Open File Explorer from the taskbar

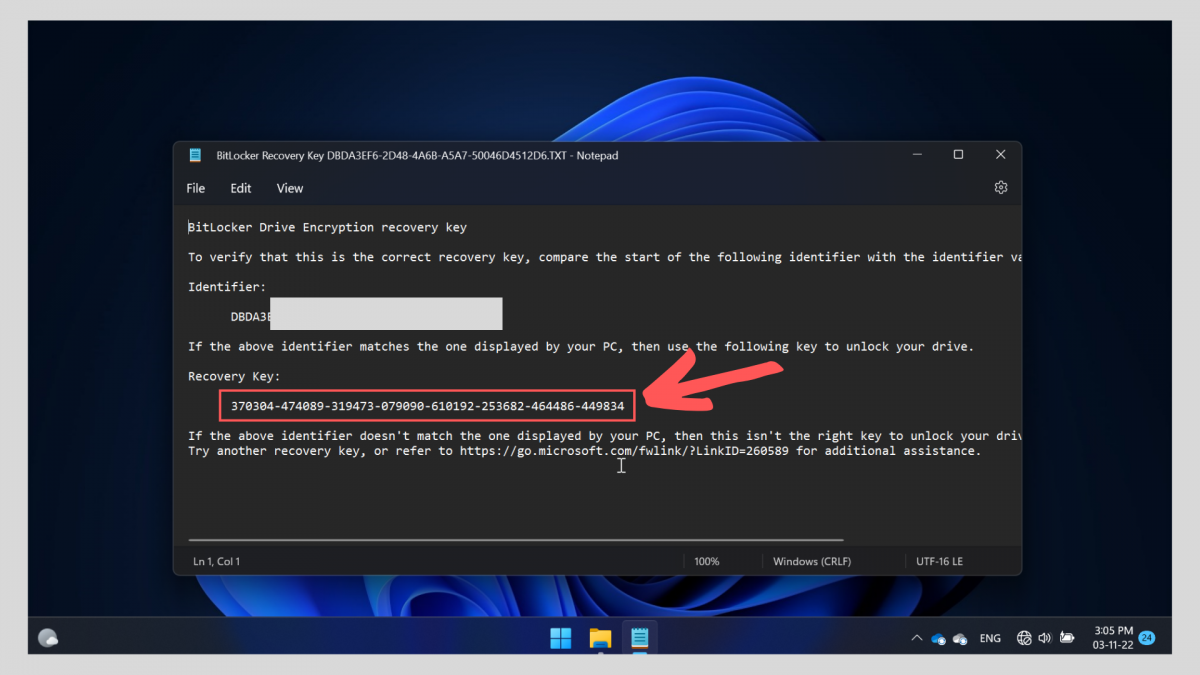600,637
